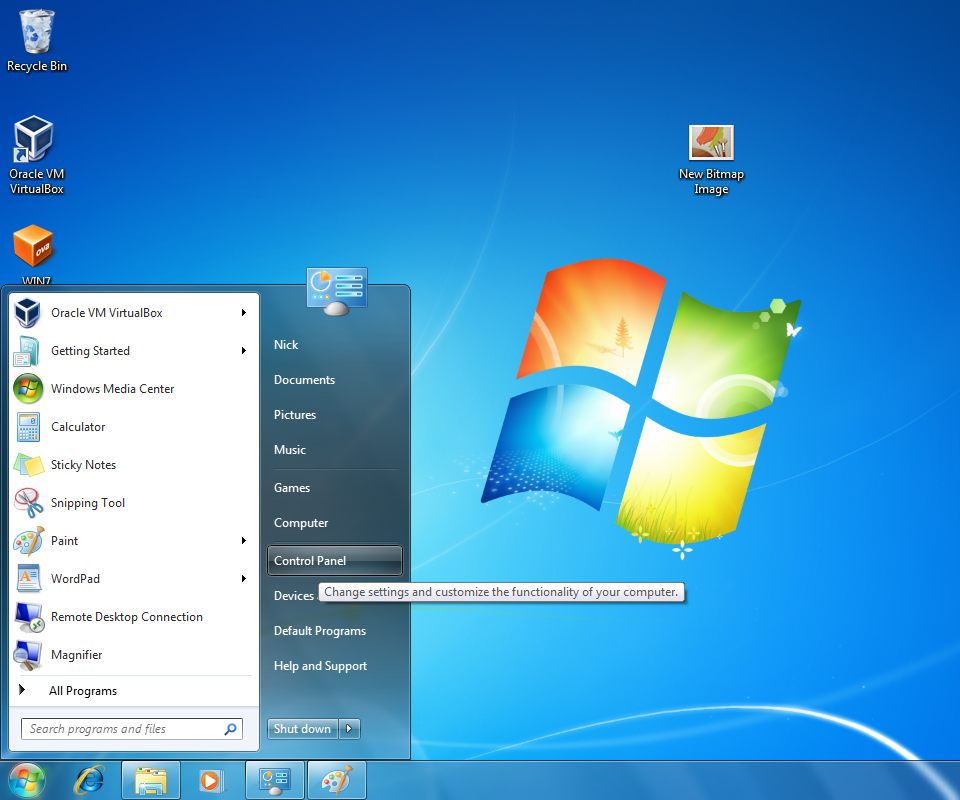Open the Recycle Bin
This screenshot has width=960, height=800.
point(36,35)
